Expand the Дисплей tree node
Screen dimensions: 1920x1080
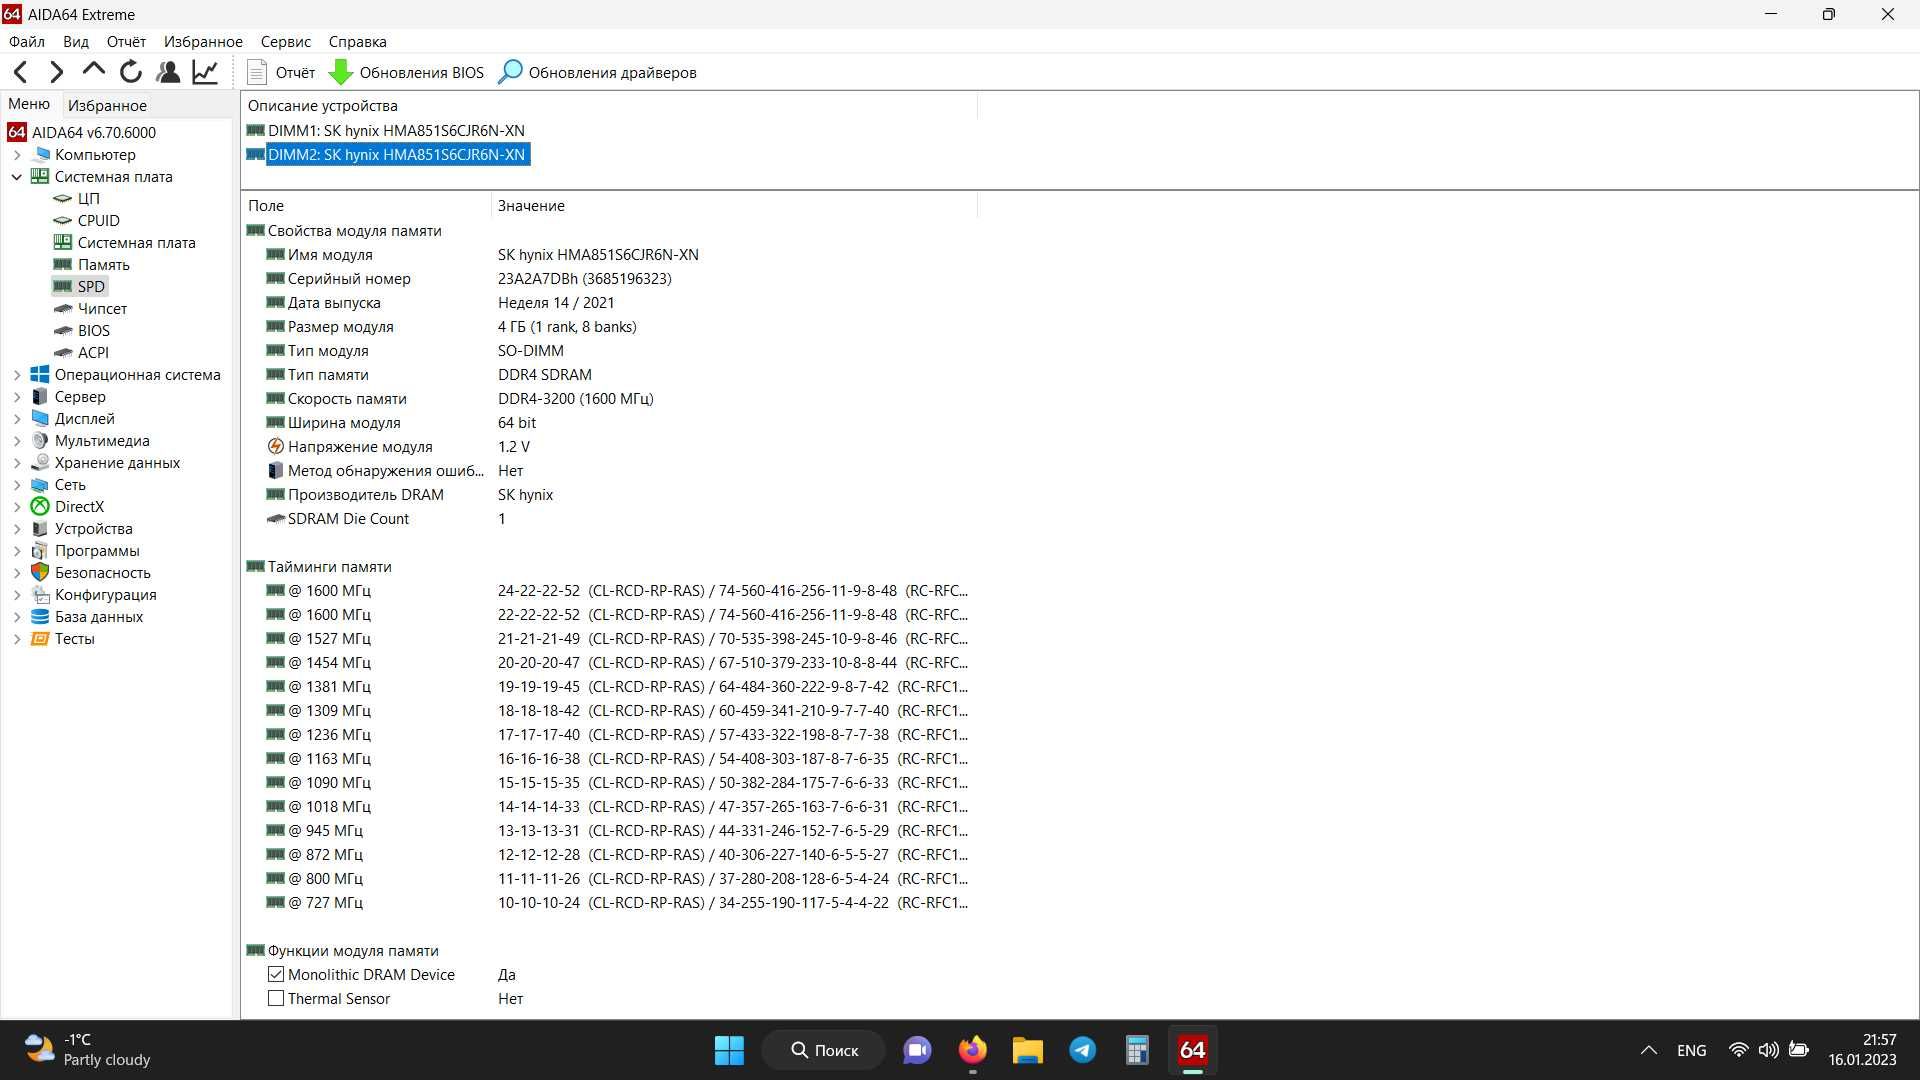17,419
